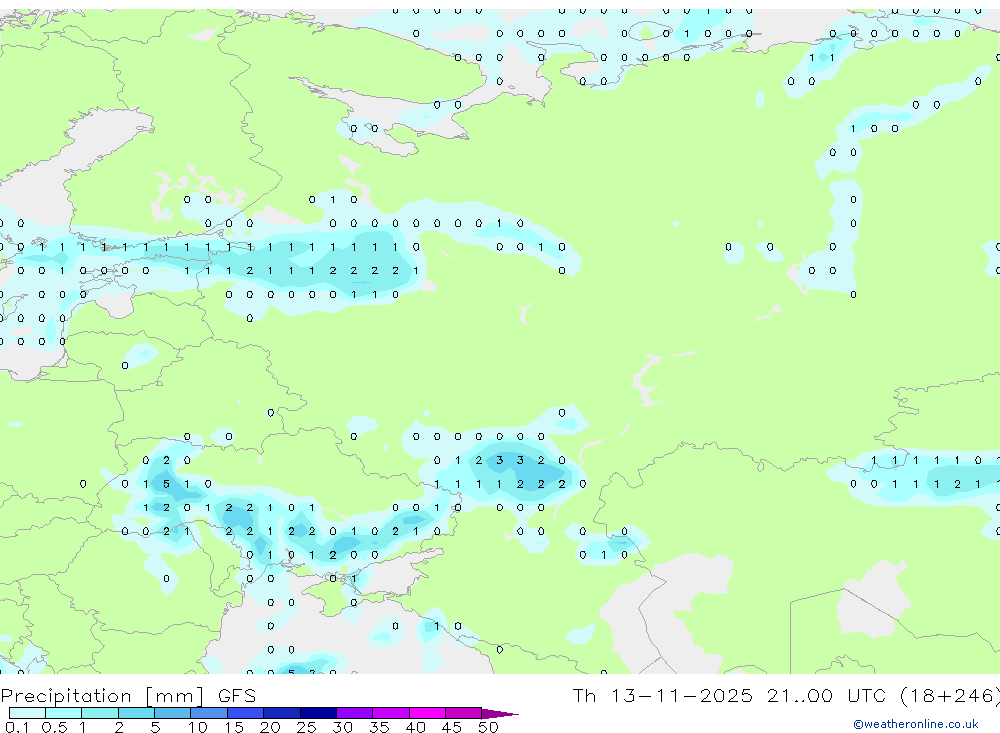
Task: Click the "10" legend scale label
Action: tap(198, 727)
